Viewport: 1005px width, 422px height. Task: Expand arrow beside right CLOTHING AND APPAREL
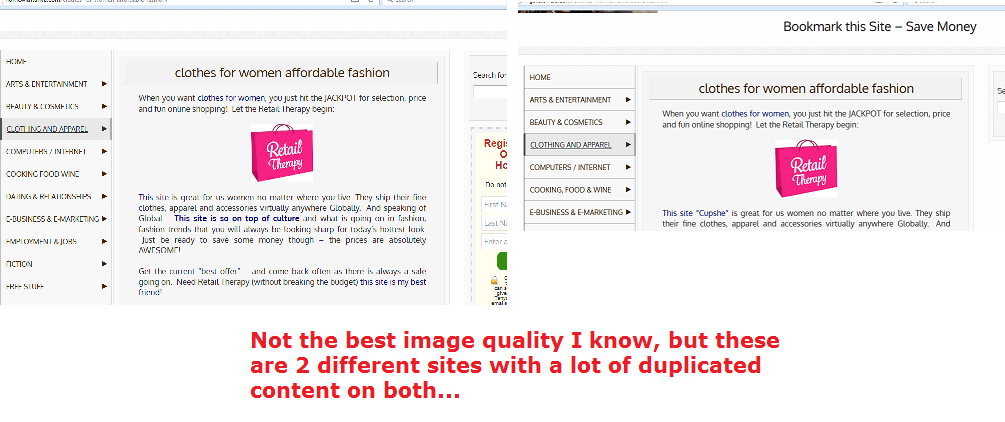click(629, 145)
